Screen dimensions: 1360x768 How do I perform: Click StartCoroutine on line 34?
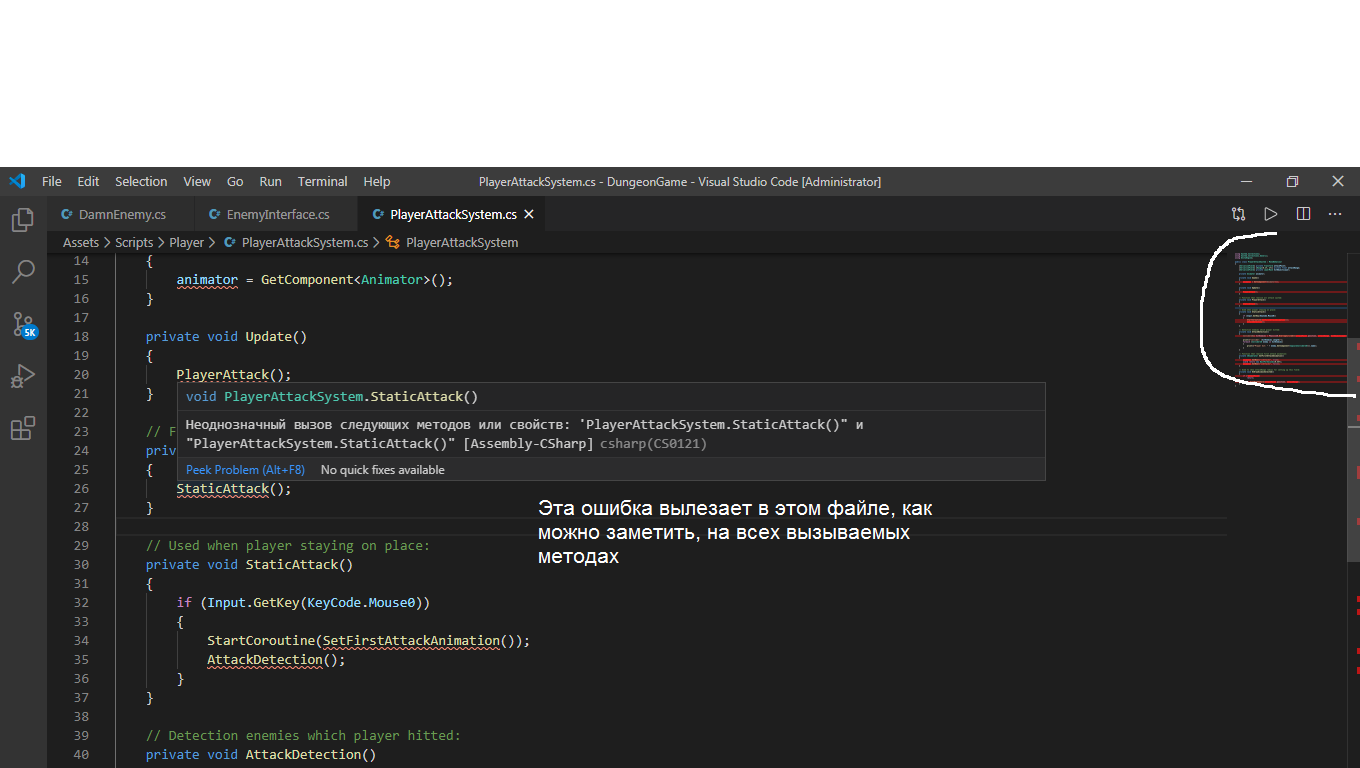pos(261,641)
